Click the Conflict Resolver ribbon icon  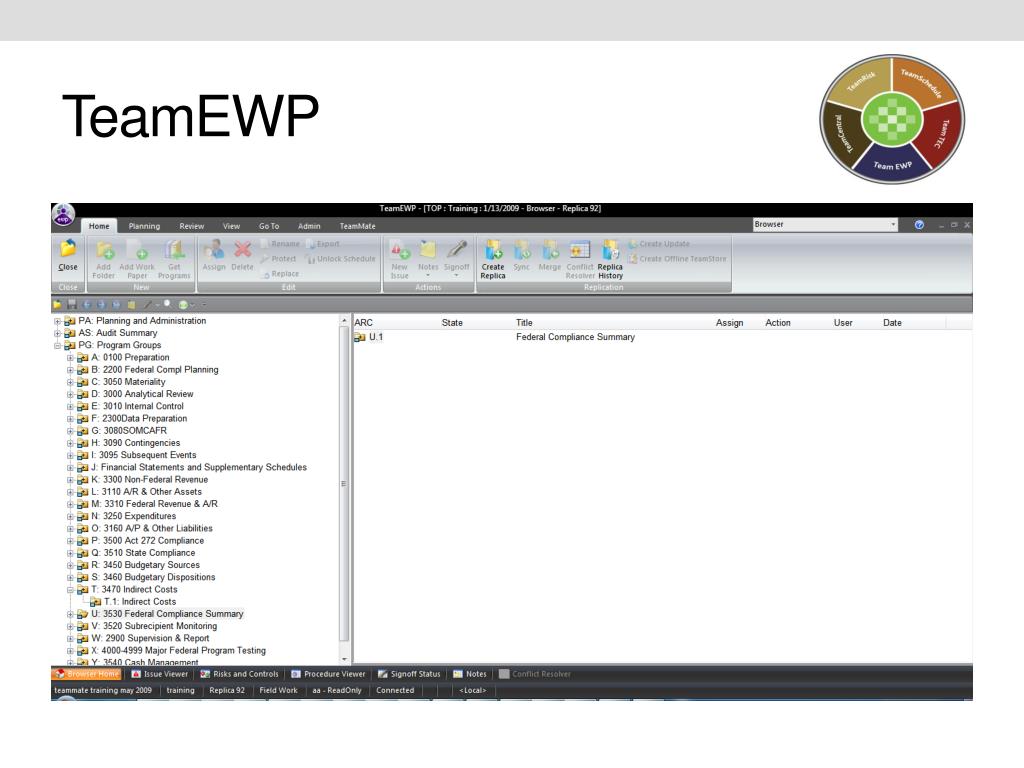pyautogui.click(x=580, y=249)
